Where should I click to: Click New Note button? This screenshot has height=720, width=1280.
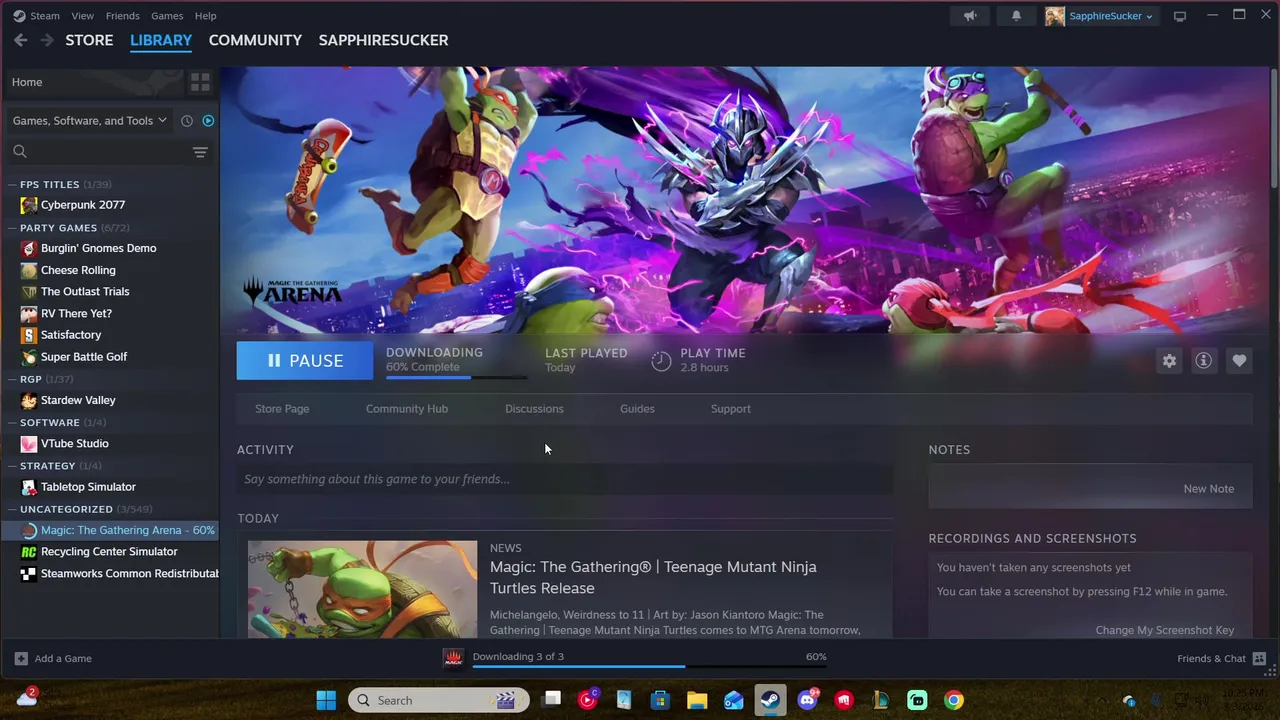coord(1209,489)
